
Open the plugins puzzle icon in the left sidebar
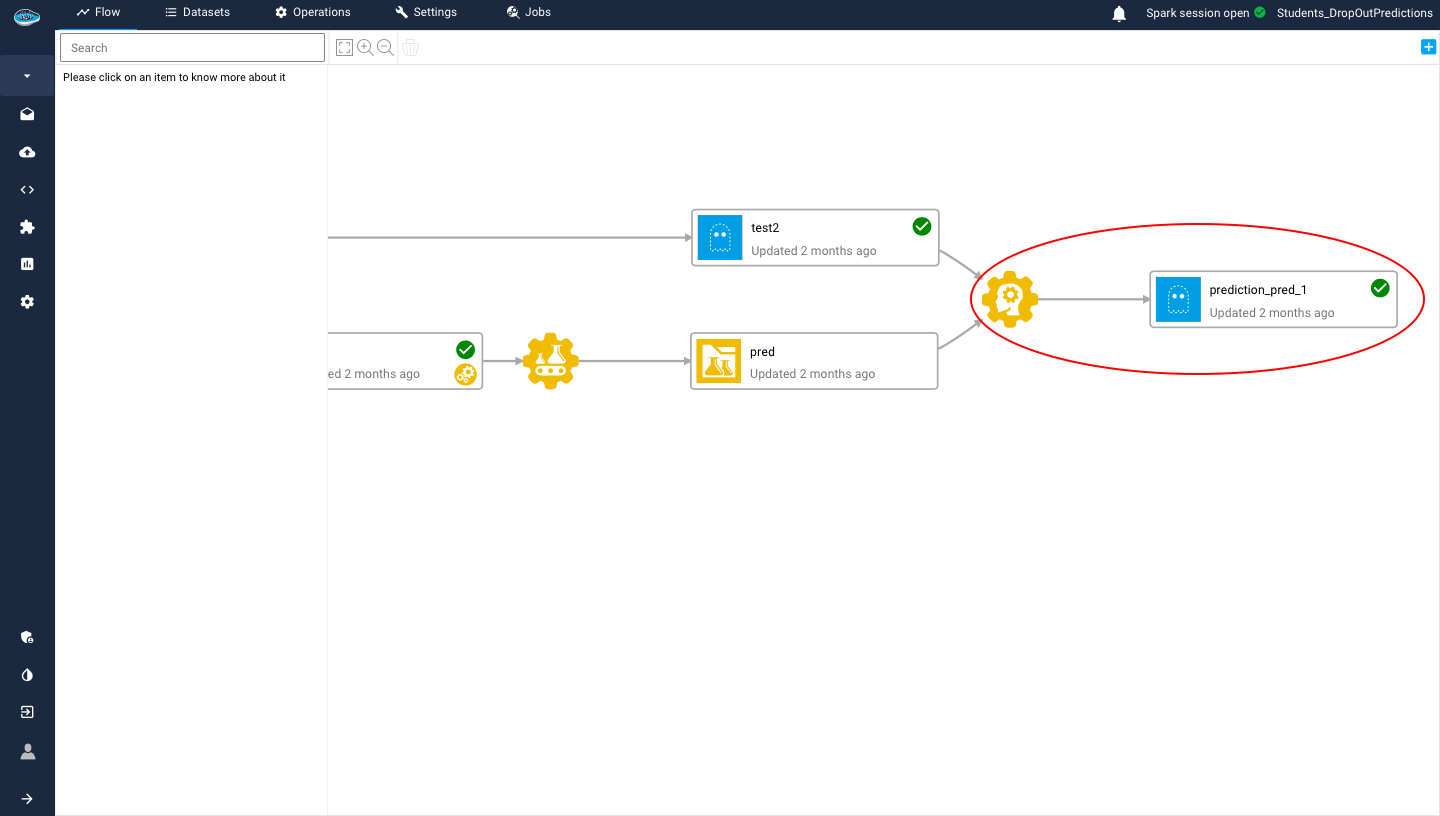(26, 227)
